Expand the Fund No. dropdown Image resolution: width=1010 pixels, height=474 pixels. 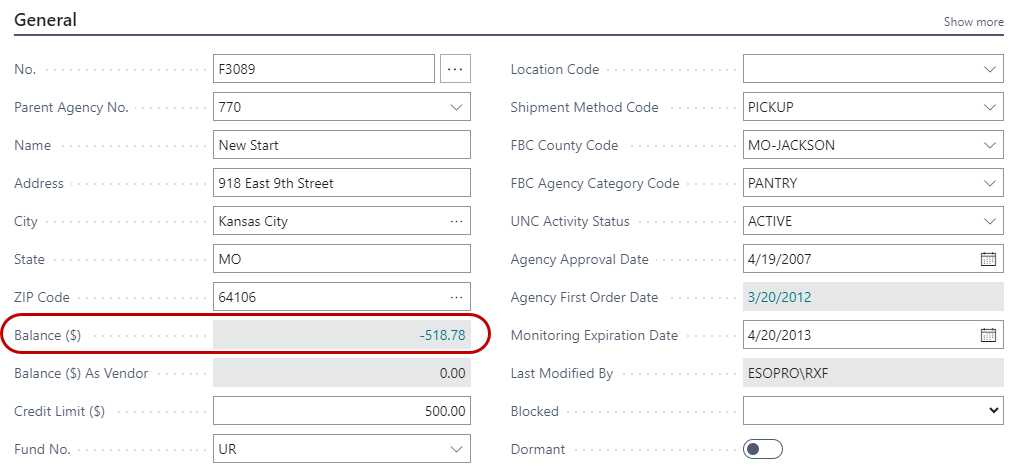pos(456,450)
